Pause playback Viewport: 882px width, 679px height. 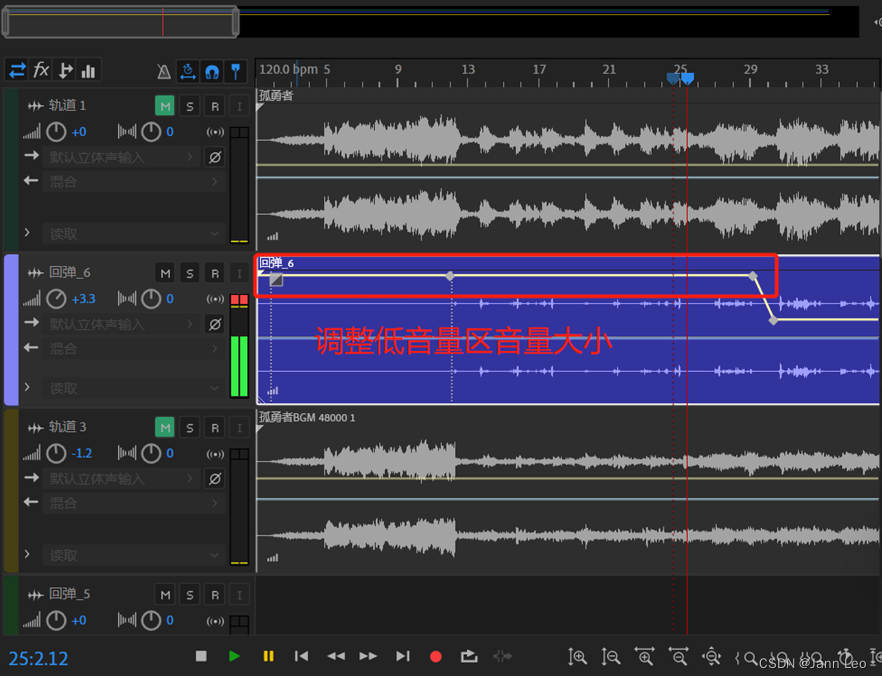(x=268, y=656)
